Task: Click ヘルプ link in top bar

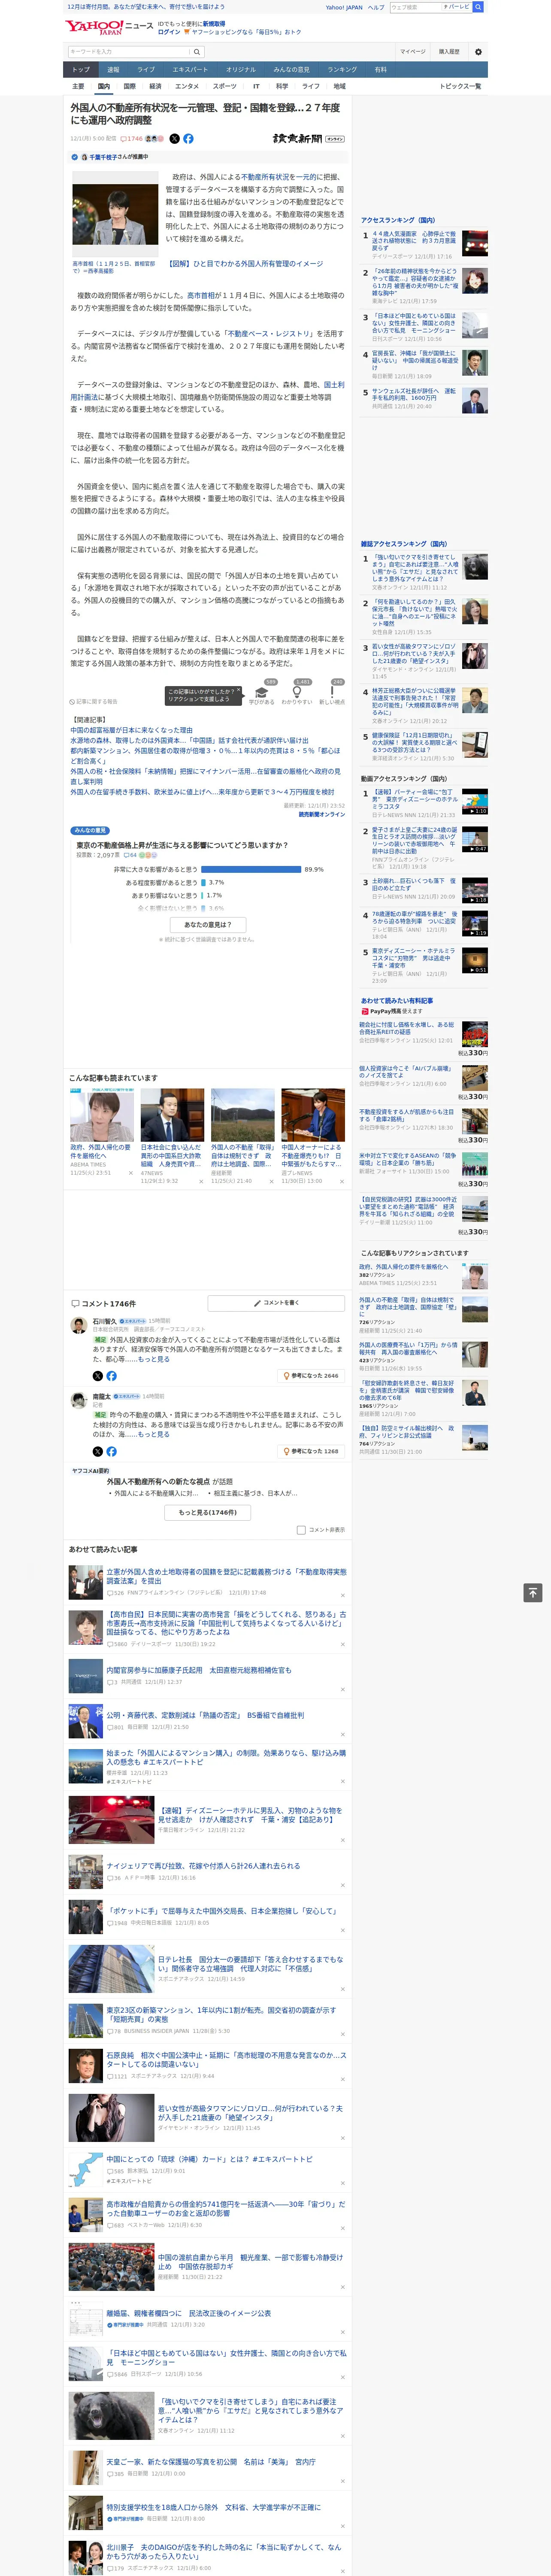Action: click(376, 7)
